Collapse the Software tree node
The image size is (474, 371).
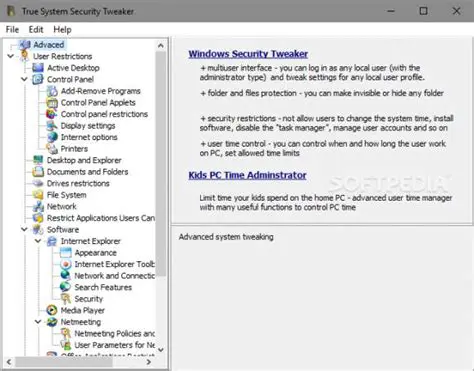(24, 229)
